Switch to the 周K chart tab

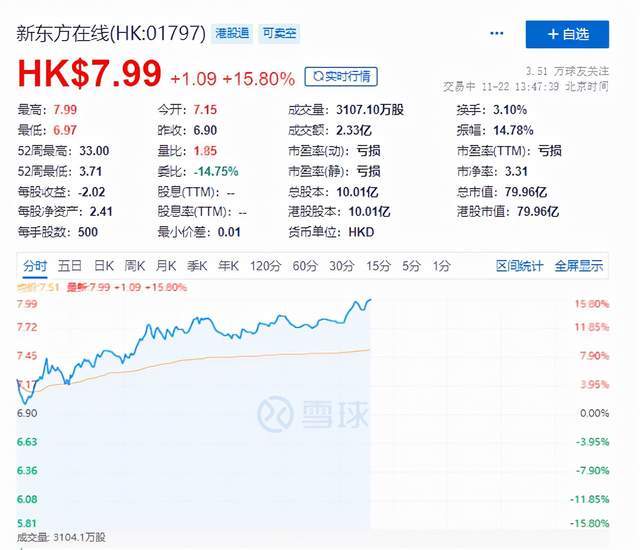click(135, 266)
